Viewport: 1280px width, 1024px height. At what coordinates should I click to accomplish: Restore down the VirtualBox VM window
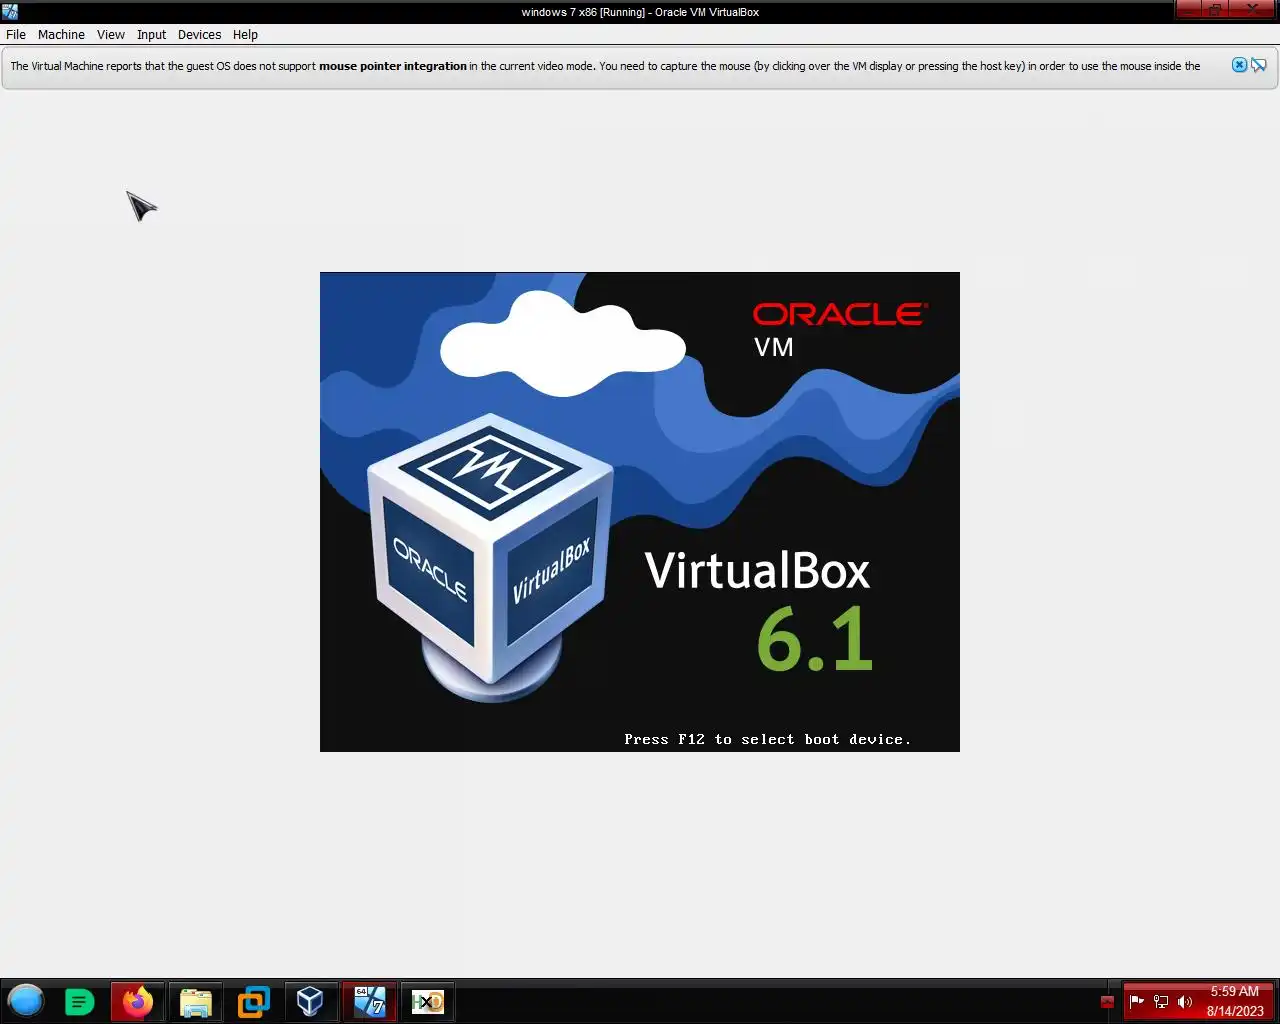click(1216, 10)
